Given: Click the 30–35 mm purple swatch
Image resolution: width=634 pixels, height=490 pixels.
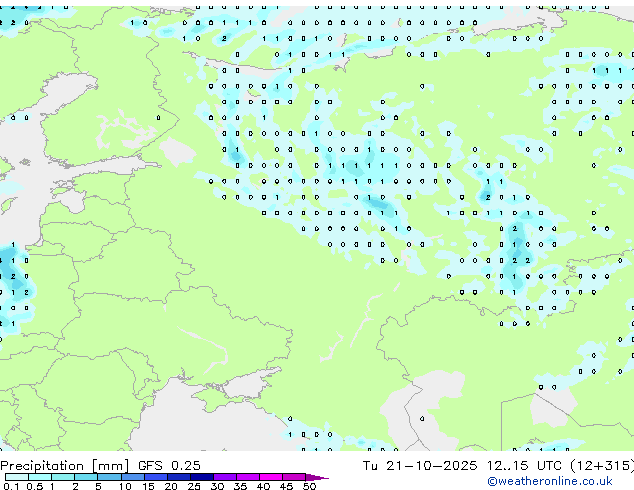Looking at the screenshot, I should [x=225, y=477].
